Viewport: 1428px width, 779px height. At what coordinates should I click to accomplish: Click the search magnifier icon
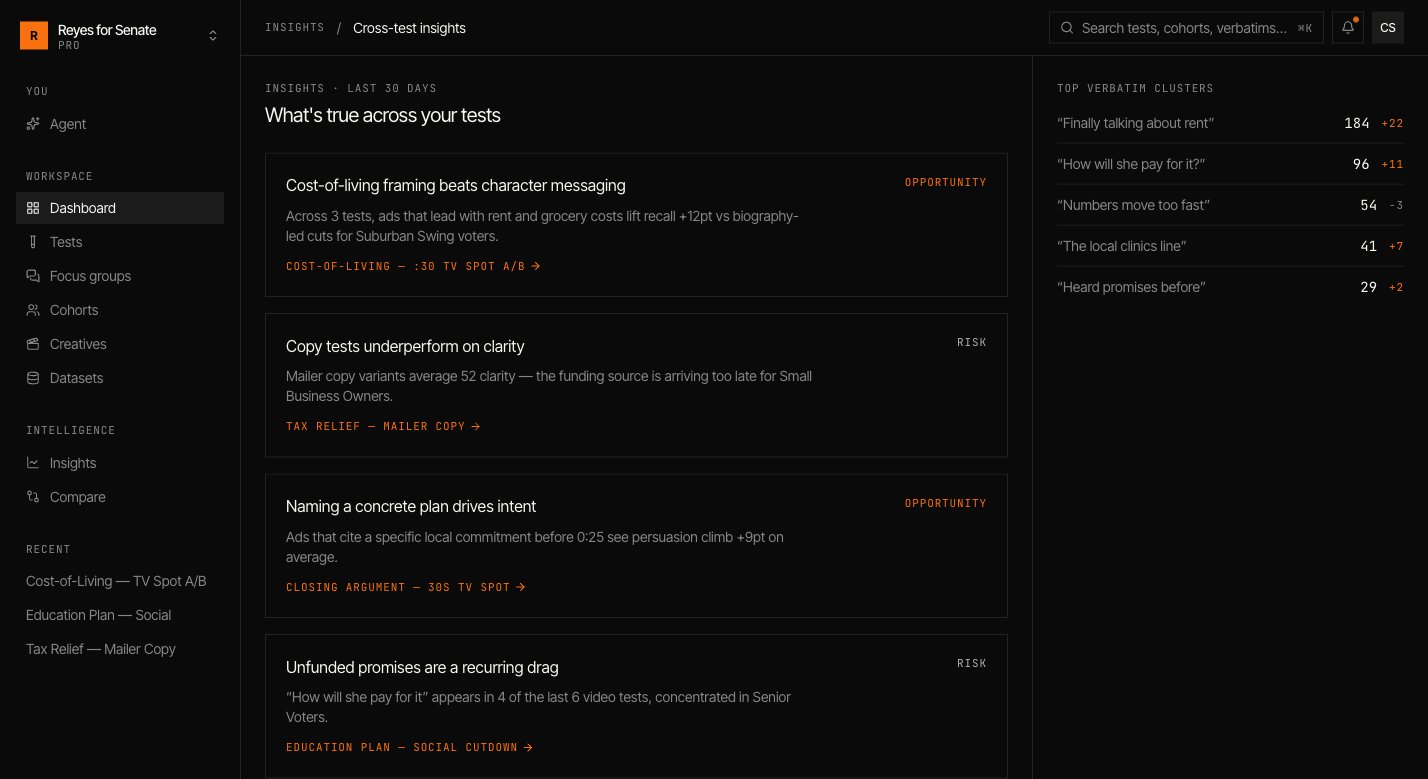(1067, 28)
